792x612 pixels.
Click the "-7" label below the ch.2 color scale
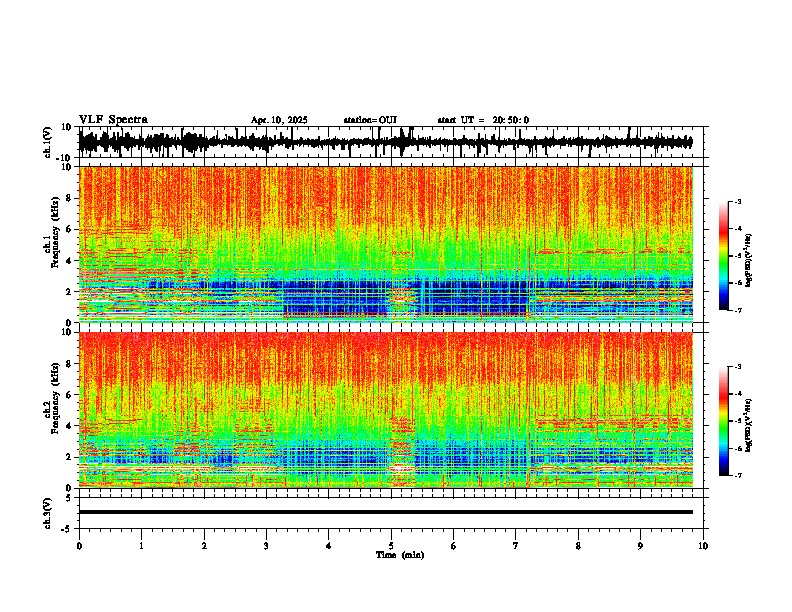point(737,475)
